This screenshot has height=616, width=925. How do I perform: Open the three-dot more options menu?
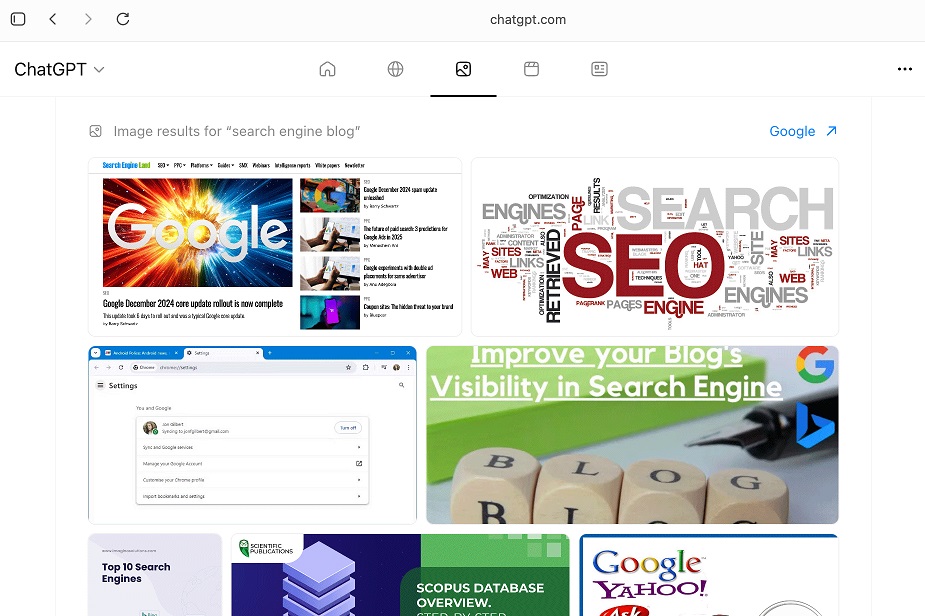(904, 69)
